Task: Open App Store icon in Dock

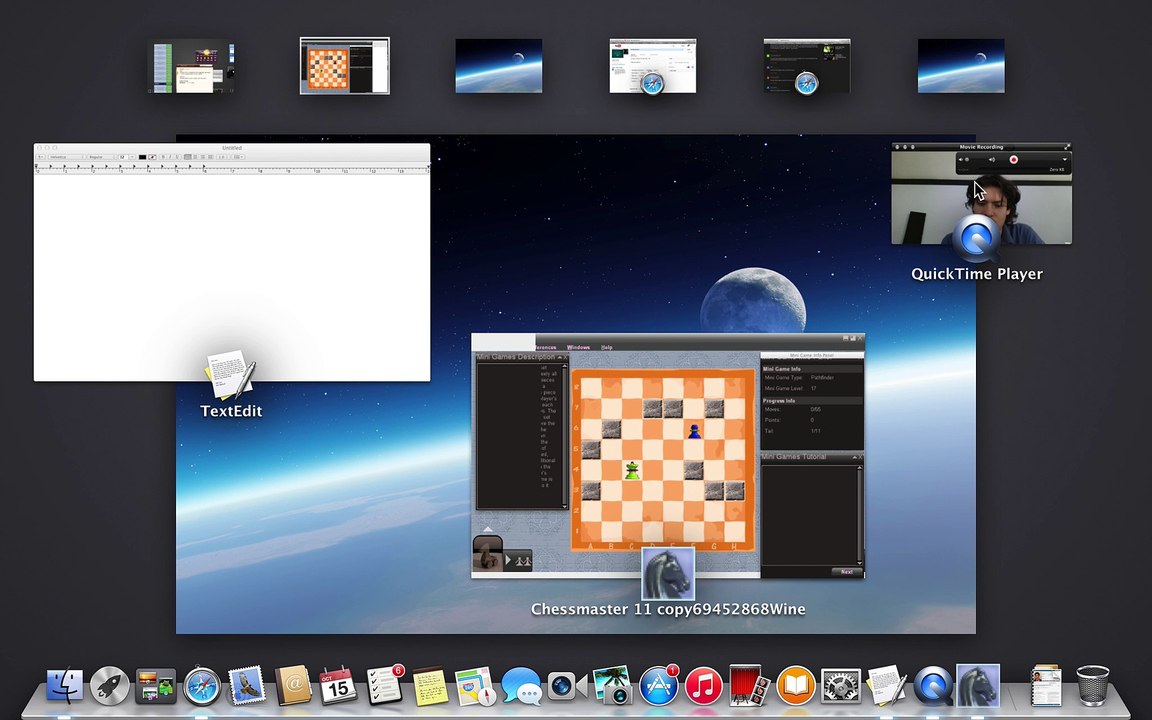Action: coord(658,685)
